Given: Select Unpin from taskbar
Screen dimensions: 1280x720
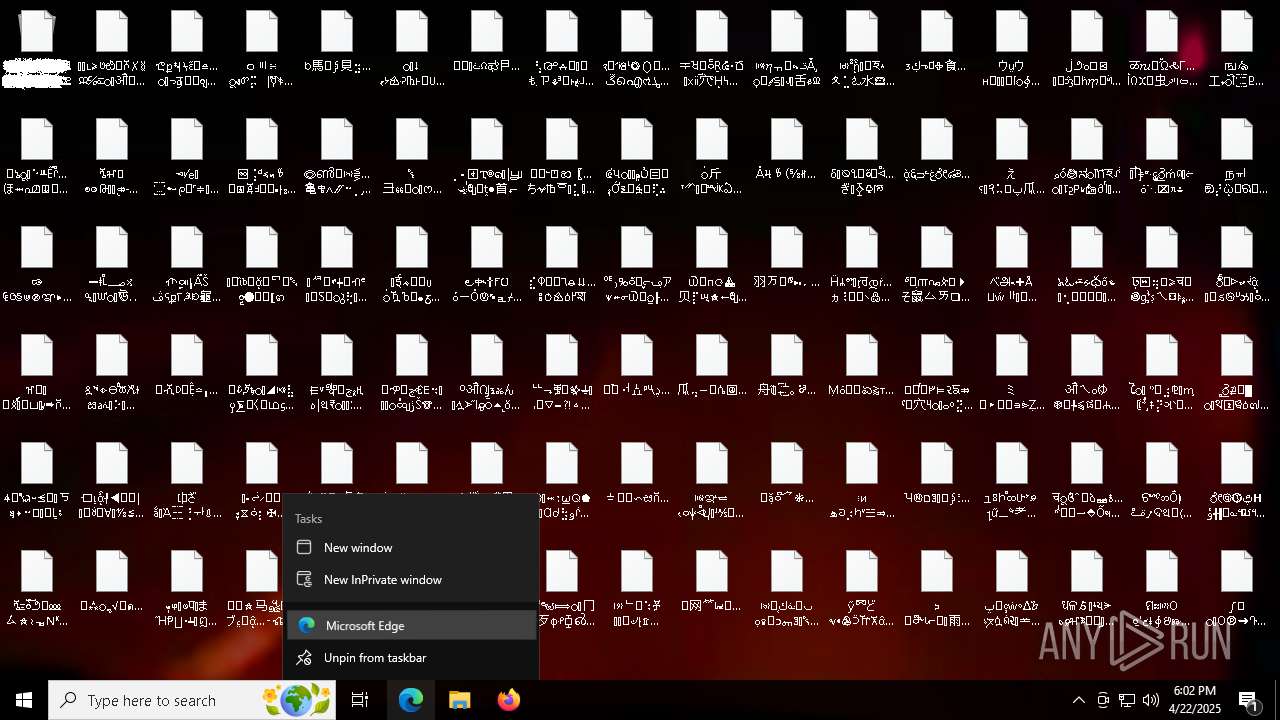Looking at the screenshot, I should pos(412,658).
